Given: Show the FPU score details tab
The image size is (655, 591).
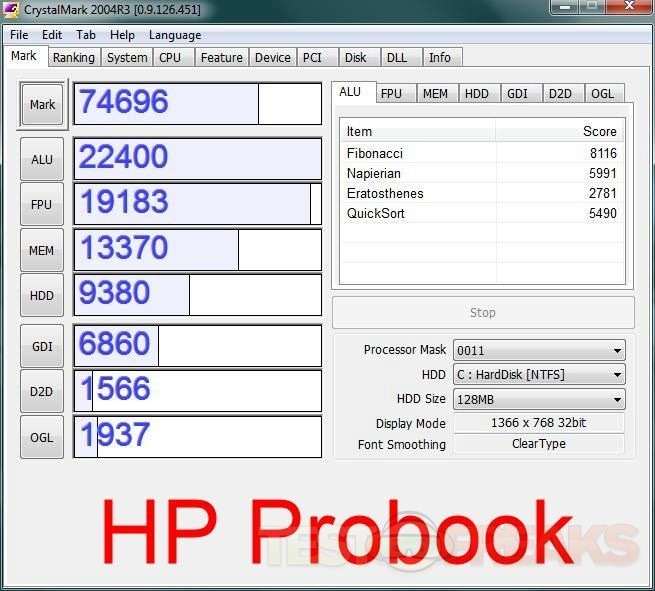Looking at the screenshot, I should click(391, 94).
